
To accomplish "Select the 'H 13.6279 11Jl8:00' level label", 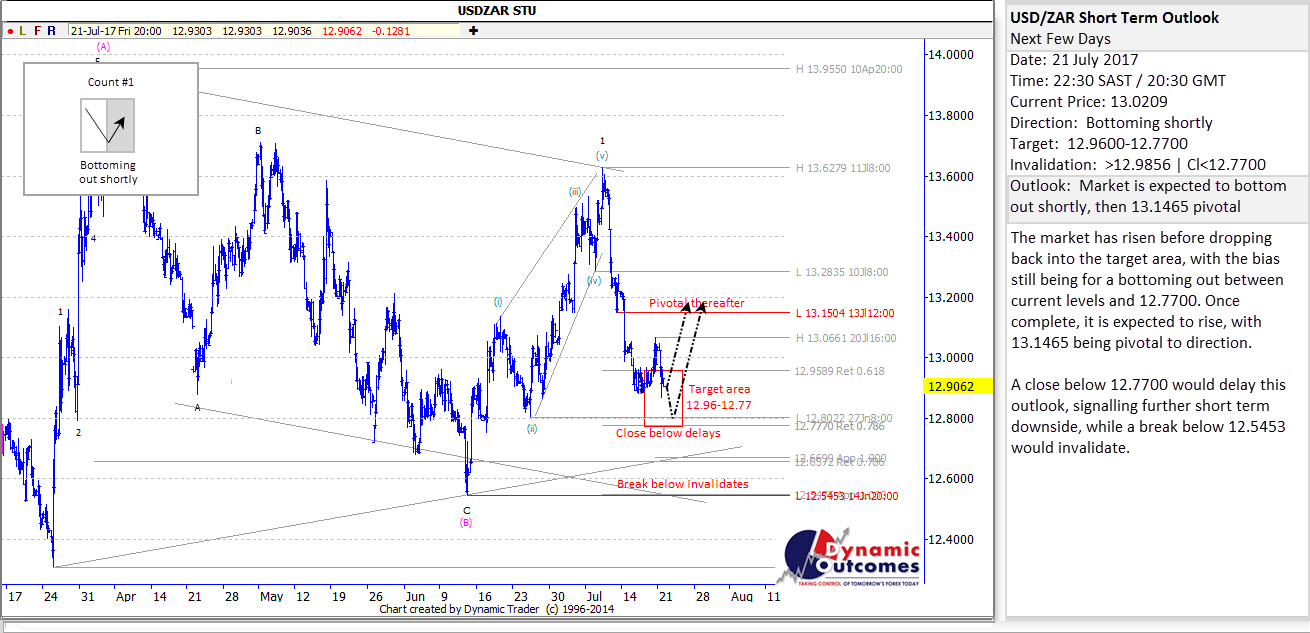I will (x=842, y=168).
